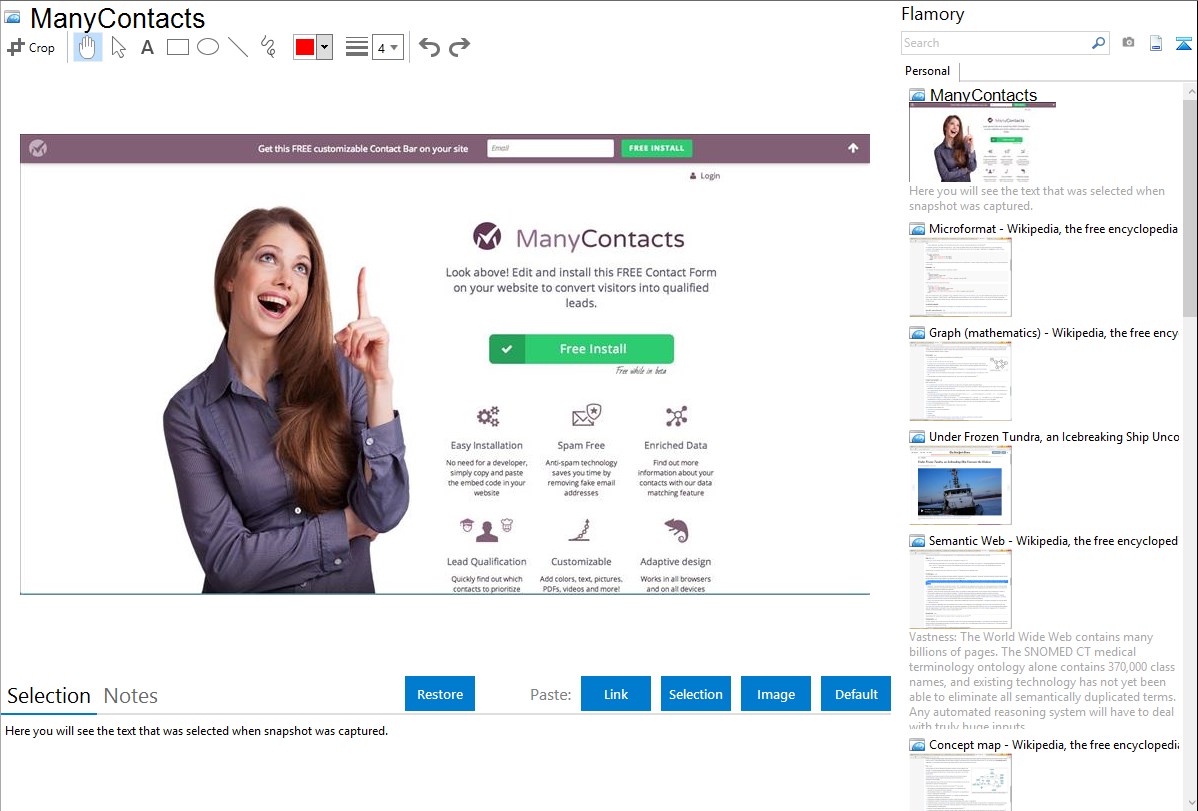Open the Personal tab

tap(927, 71)
